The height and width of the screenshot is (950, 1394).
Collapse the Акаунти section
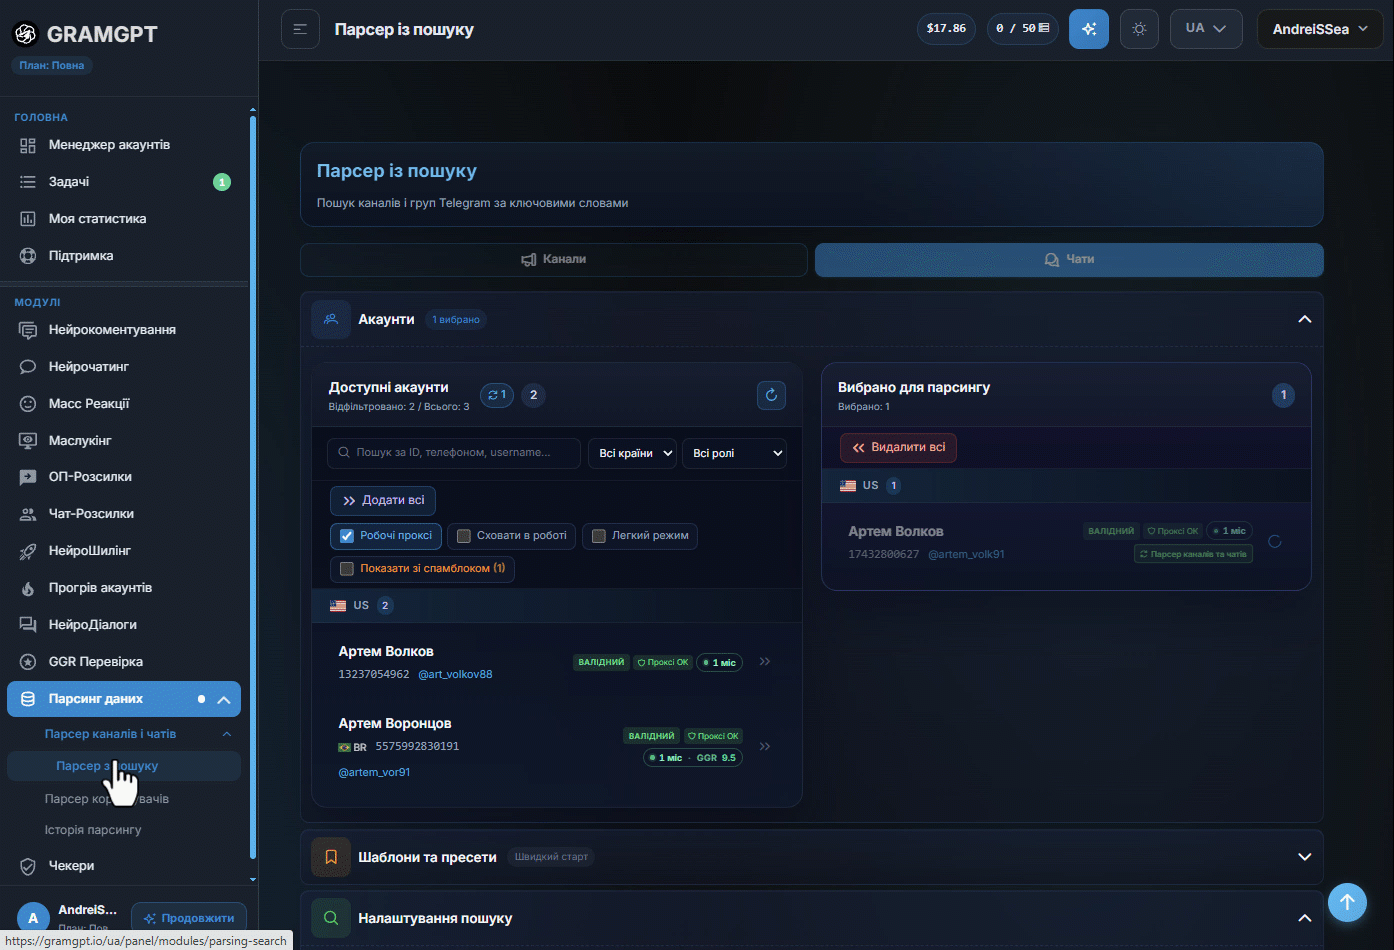(1304, 319)
